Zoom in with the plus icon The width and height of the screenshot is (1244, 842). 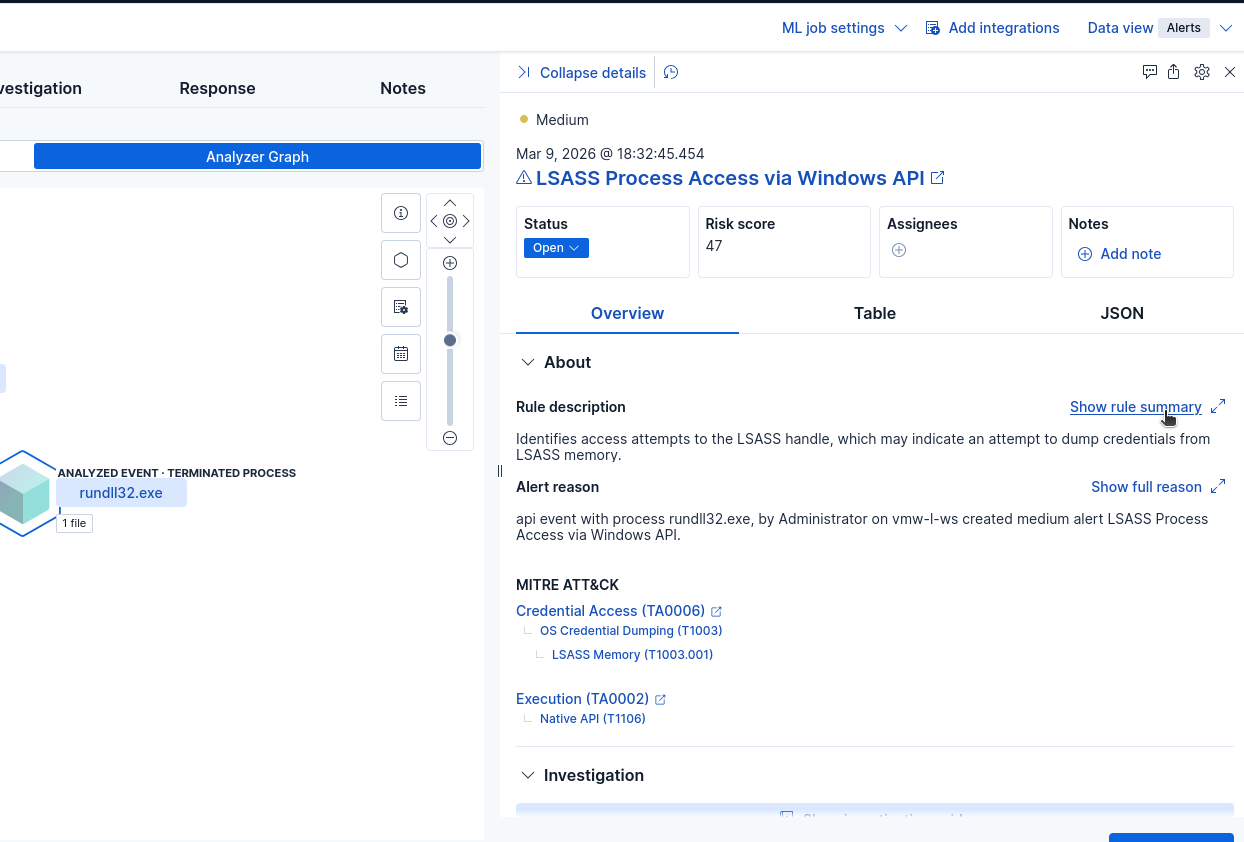coord(450,263)
